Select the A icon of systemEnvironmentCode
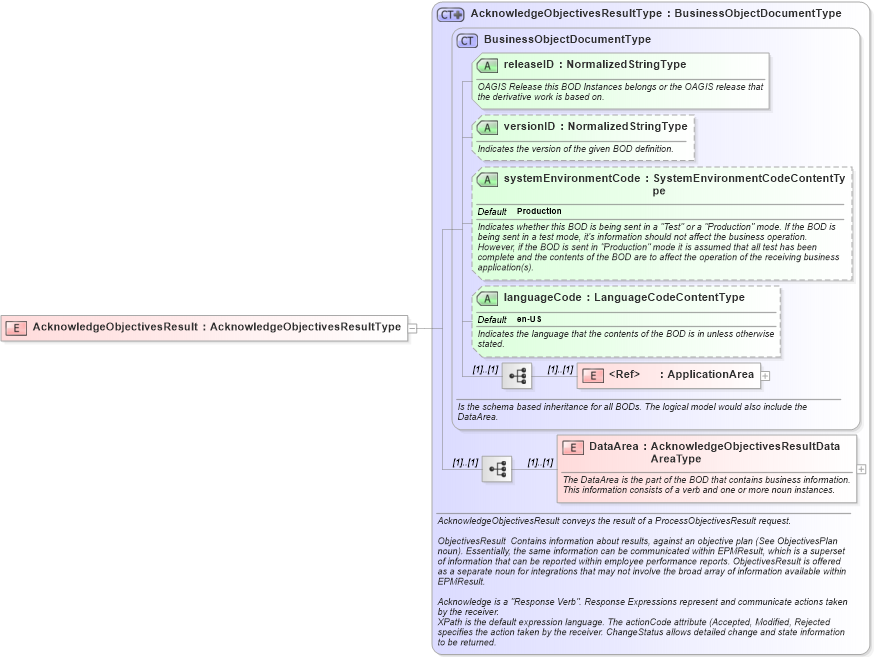Viewport: 874px width, 657px height. (487, 179)
